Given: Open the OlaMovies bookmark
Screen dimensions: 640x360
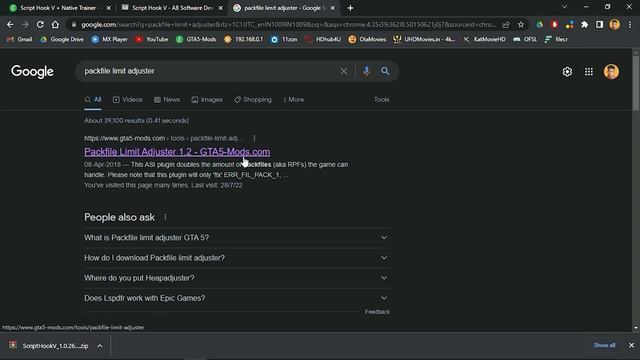Looking at the screenshot, I should pyautogui.click(x=367, y=39).
